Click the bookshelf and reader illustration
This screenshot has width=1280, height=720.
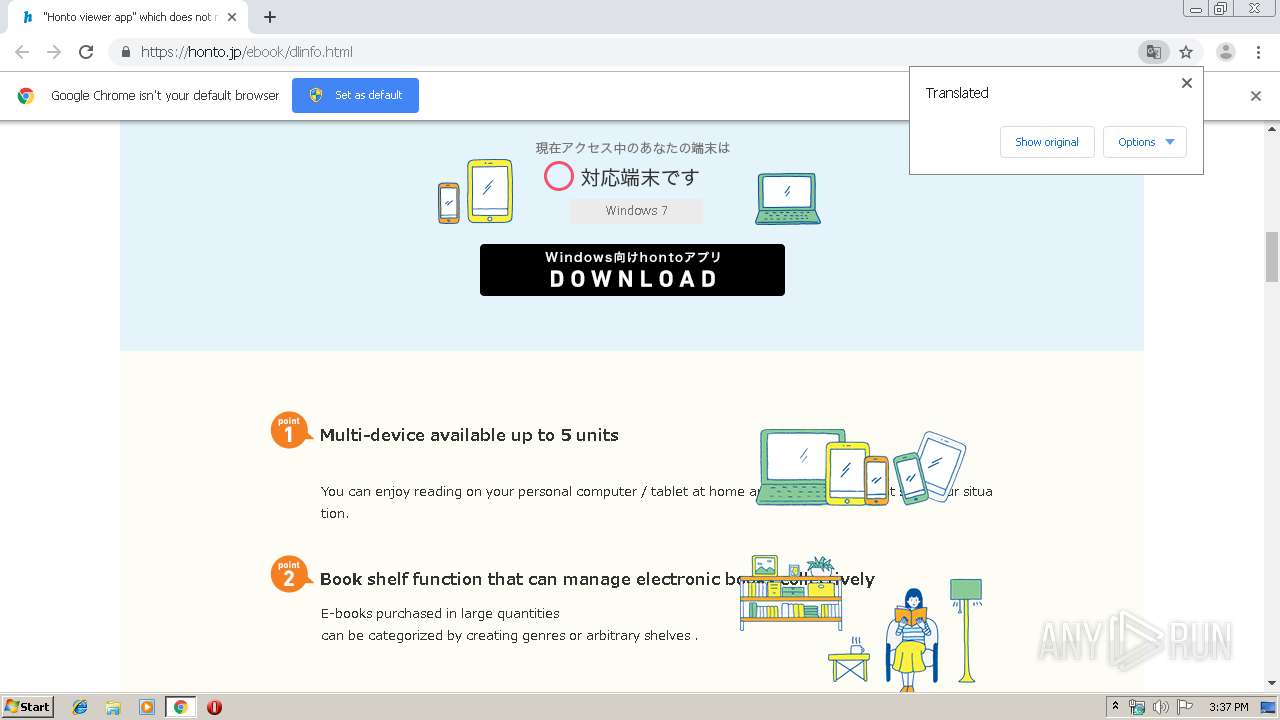(x=861, y=622)
